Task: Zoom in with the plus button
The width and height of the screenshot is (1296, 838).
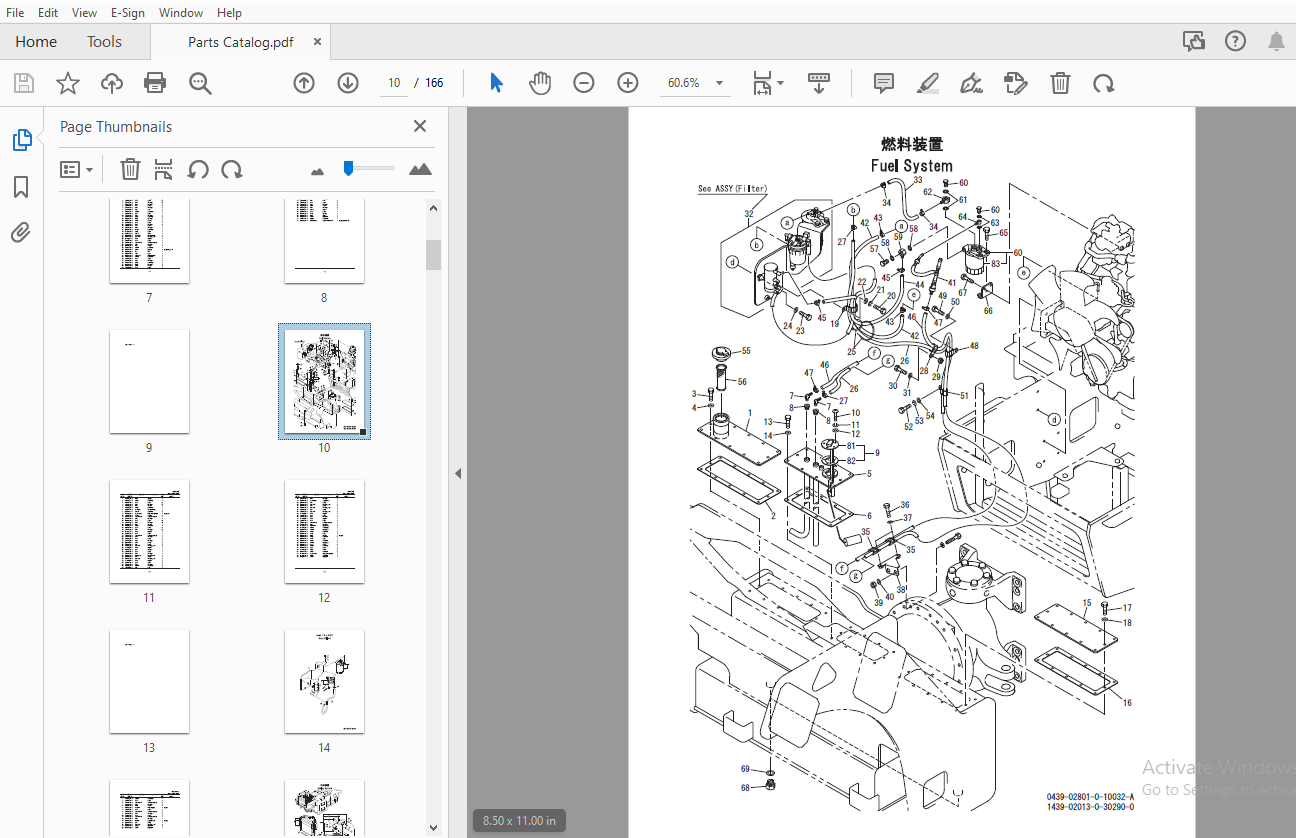Action: [x=628, y=83]
